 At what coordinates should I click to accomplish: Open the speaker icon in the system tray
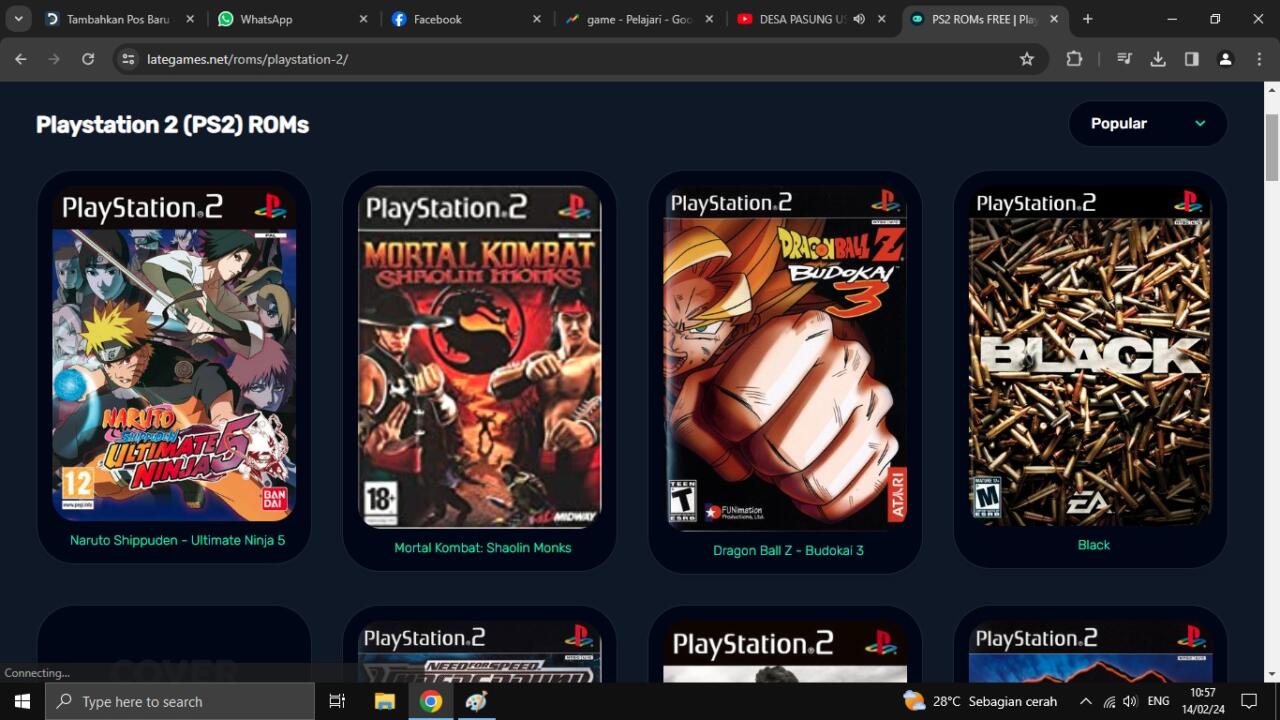coord(1129,700)
